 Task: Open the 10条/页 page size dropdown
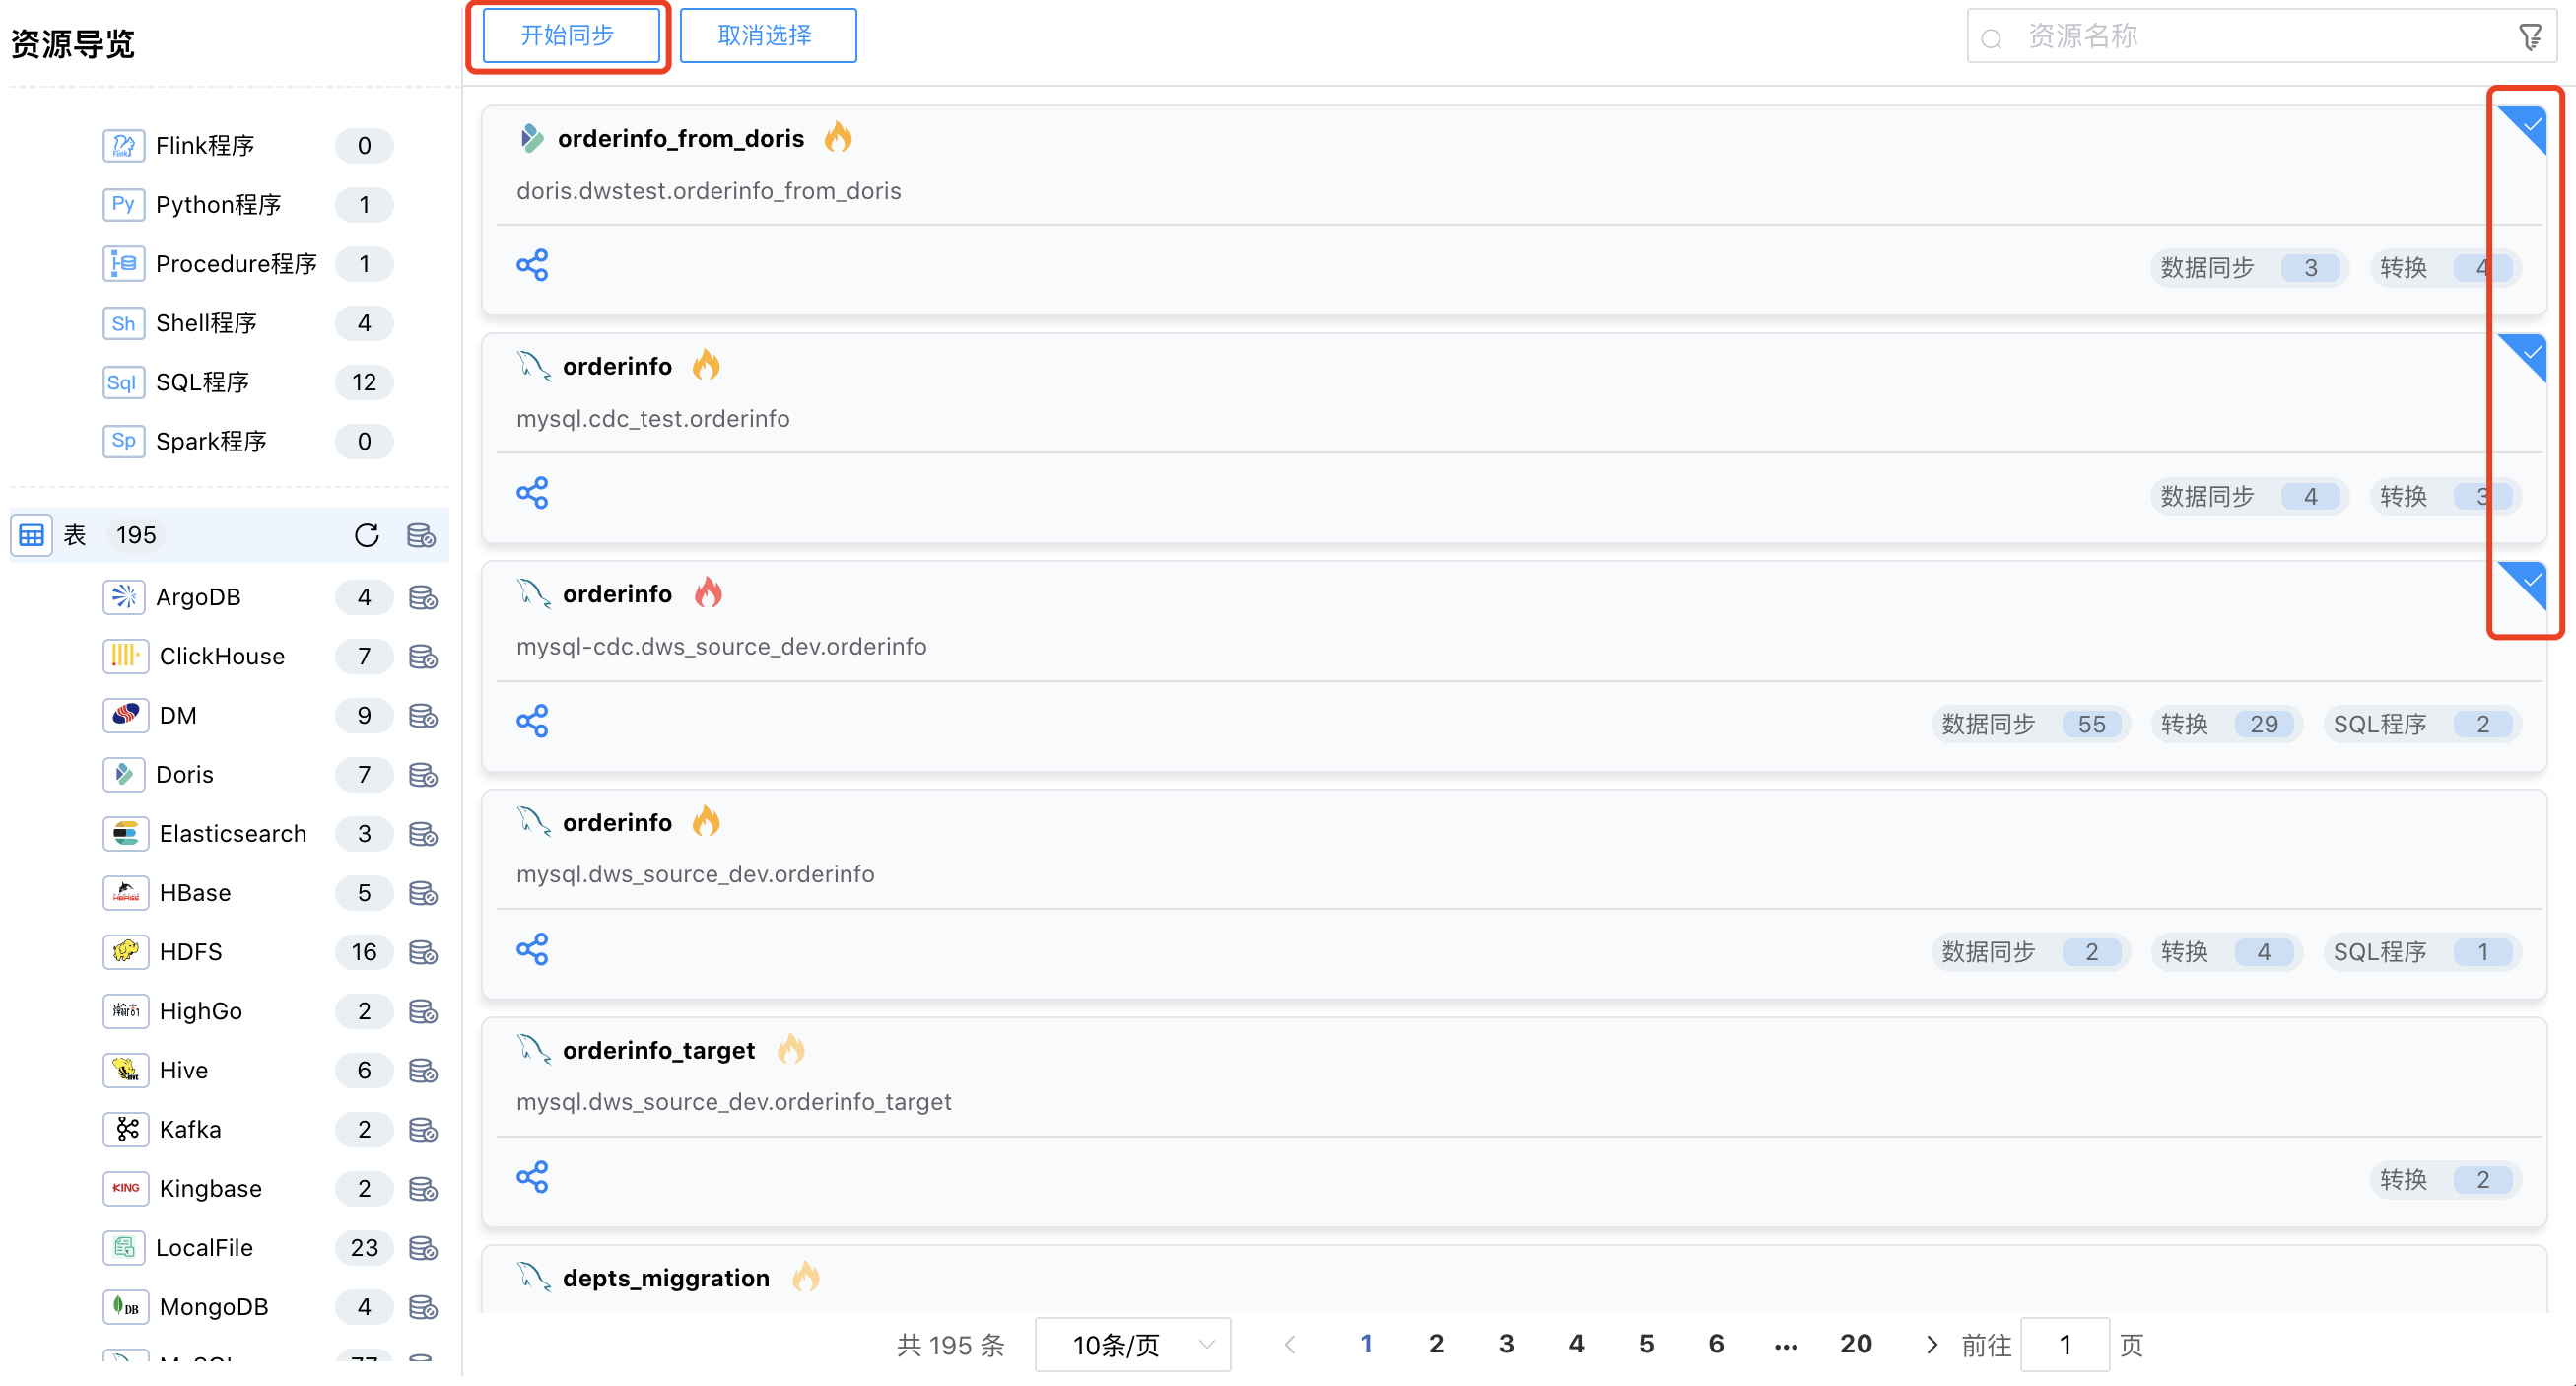pyautogui.click(x=1132, y=1345)
